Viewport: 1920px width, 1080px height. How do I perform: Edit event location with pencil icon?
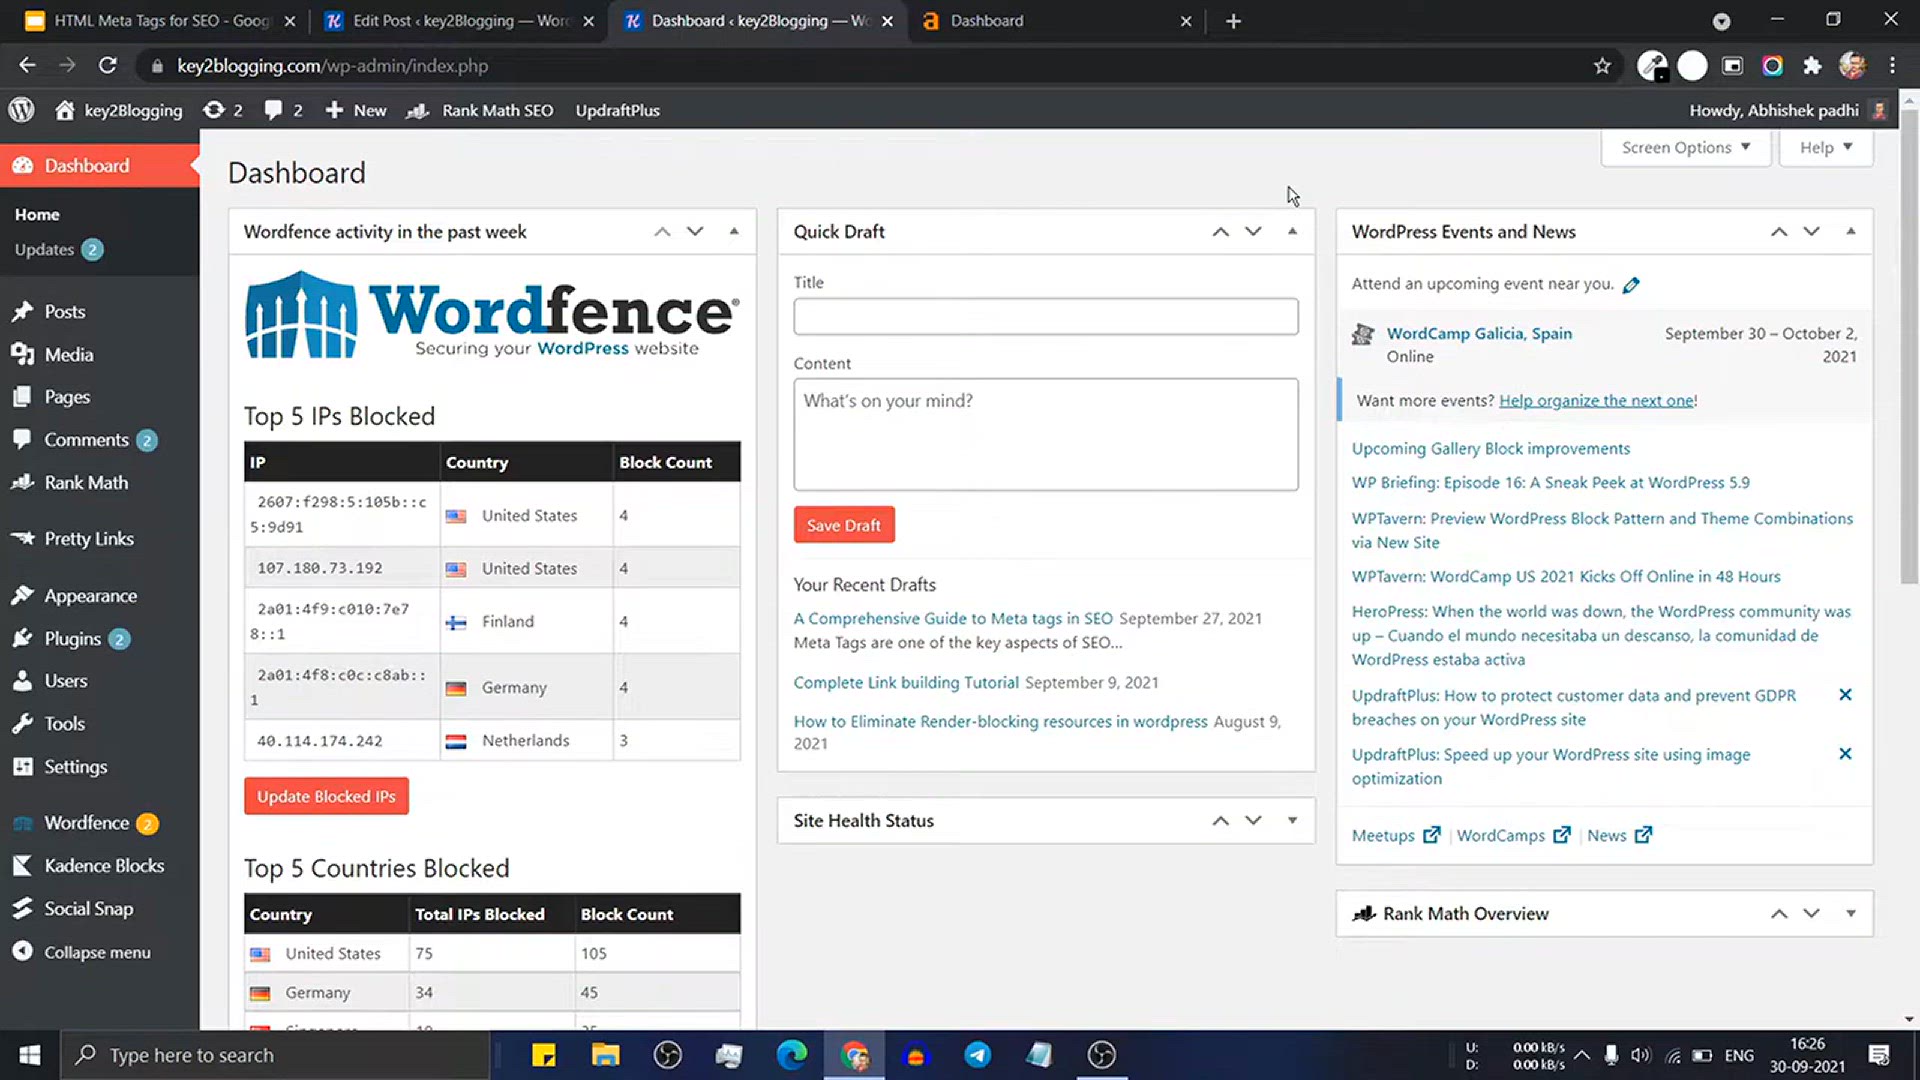coord(1631,285)
